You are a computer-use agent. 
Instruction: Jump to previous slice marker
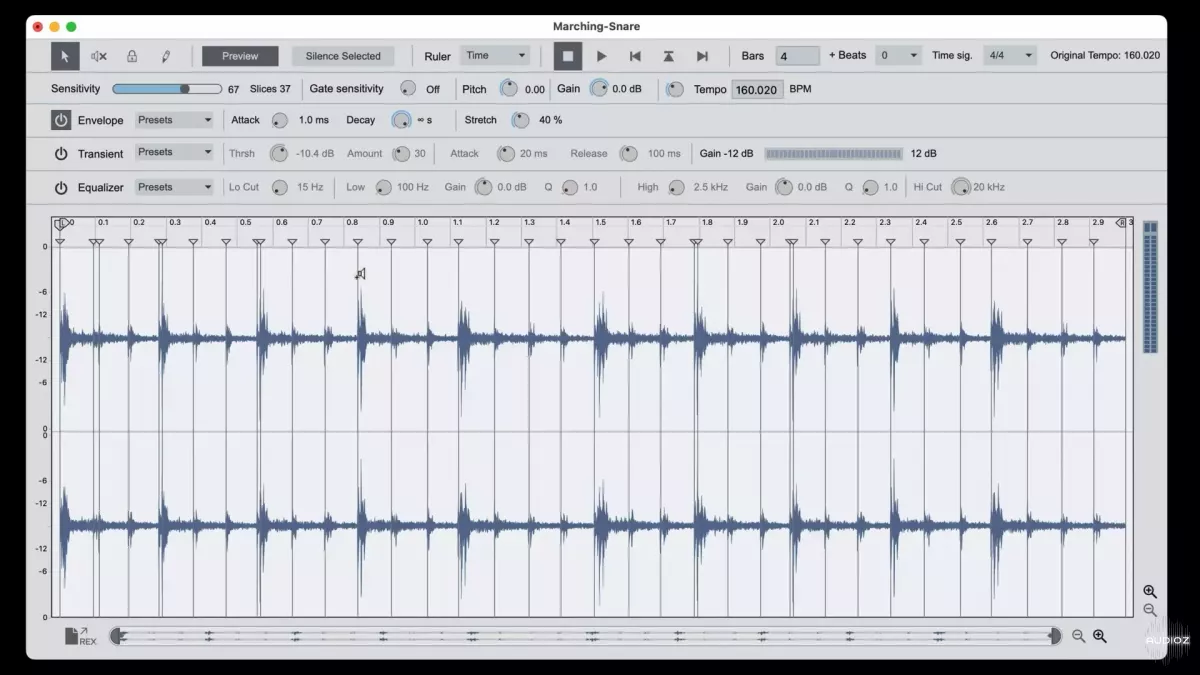(635, 56)
